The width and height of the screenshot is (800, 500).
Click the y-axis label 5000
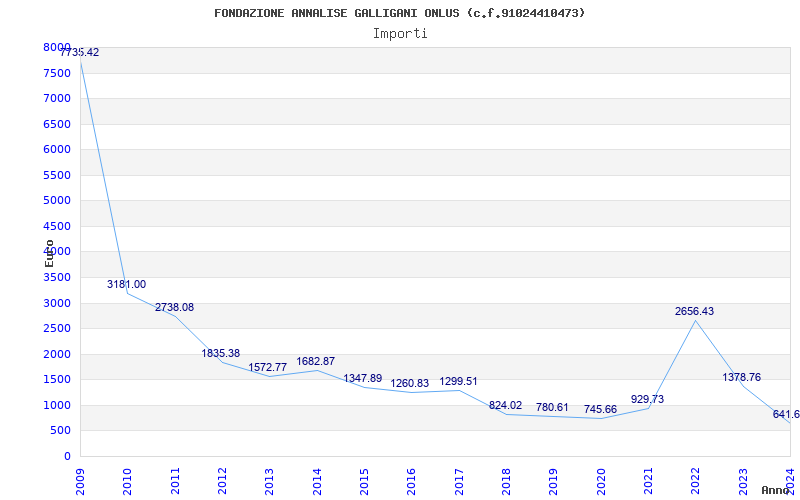[x=57, y=201]
